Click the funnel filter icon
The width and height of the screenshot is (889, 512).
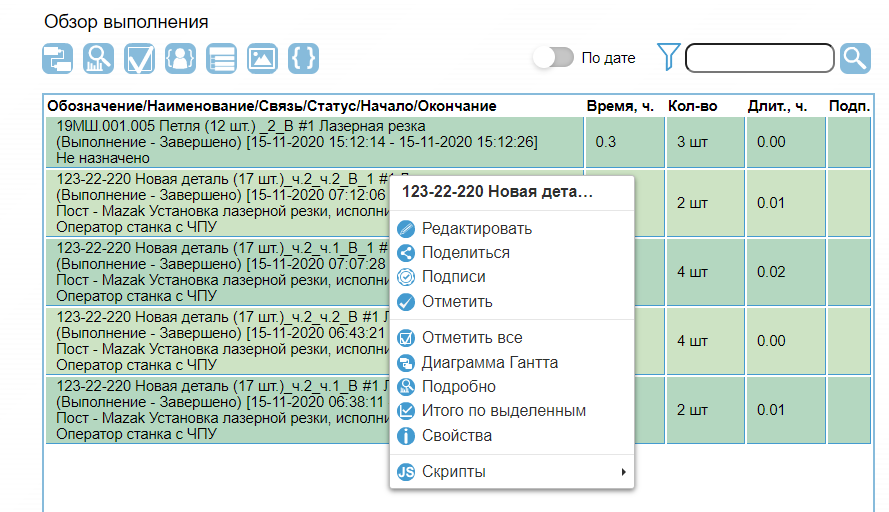pos(668,58)
